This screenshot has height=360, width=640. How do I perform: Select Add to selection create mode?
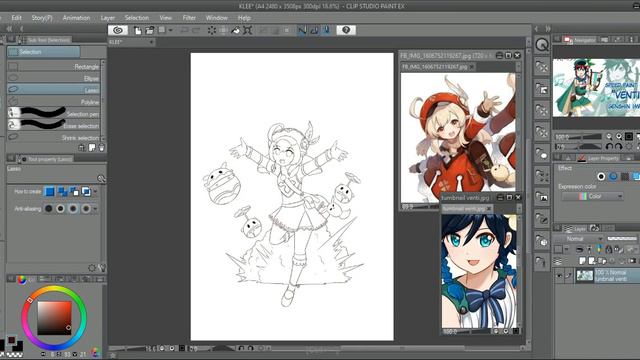(x=62, y=191)
